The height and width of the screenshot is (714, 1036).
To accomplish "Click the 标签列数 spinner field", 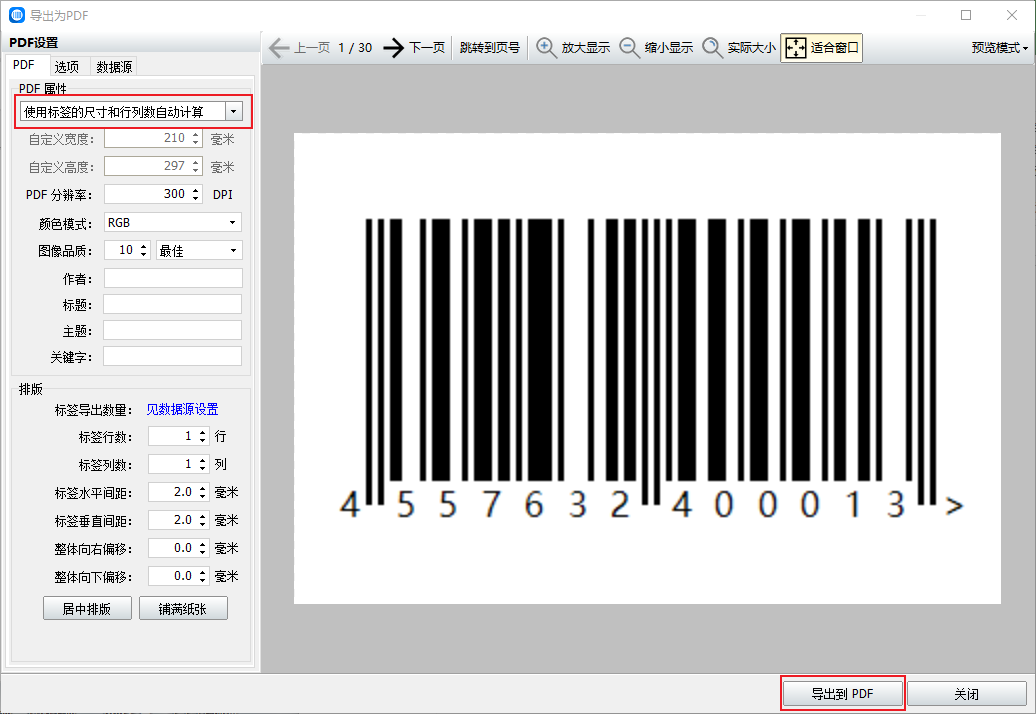I will tap(178, 464).
